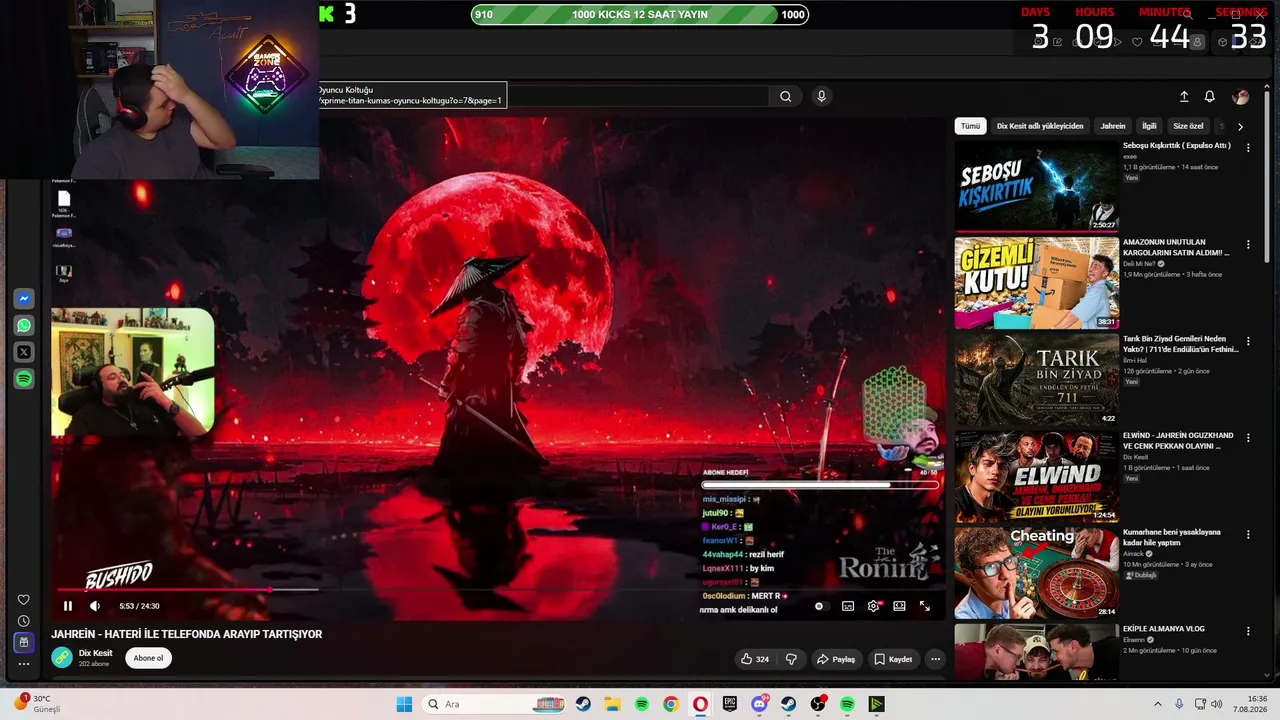
Task: Open the Seboşu Kışkırttık video thumbnail
Action: 1036,186
